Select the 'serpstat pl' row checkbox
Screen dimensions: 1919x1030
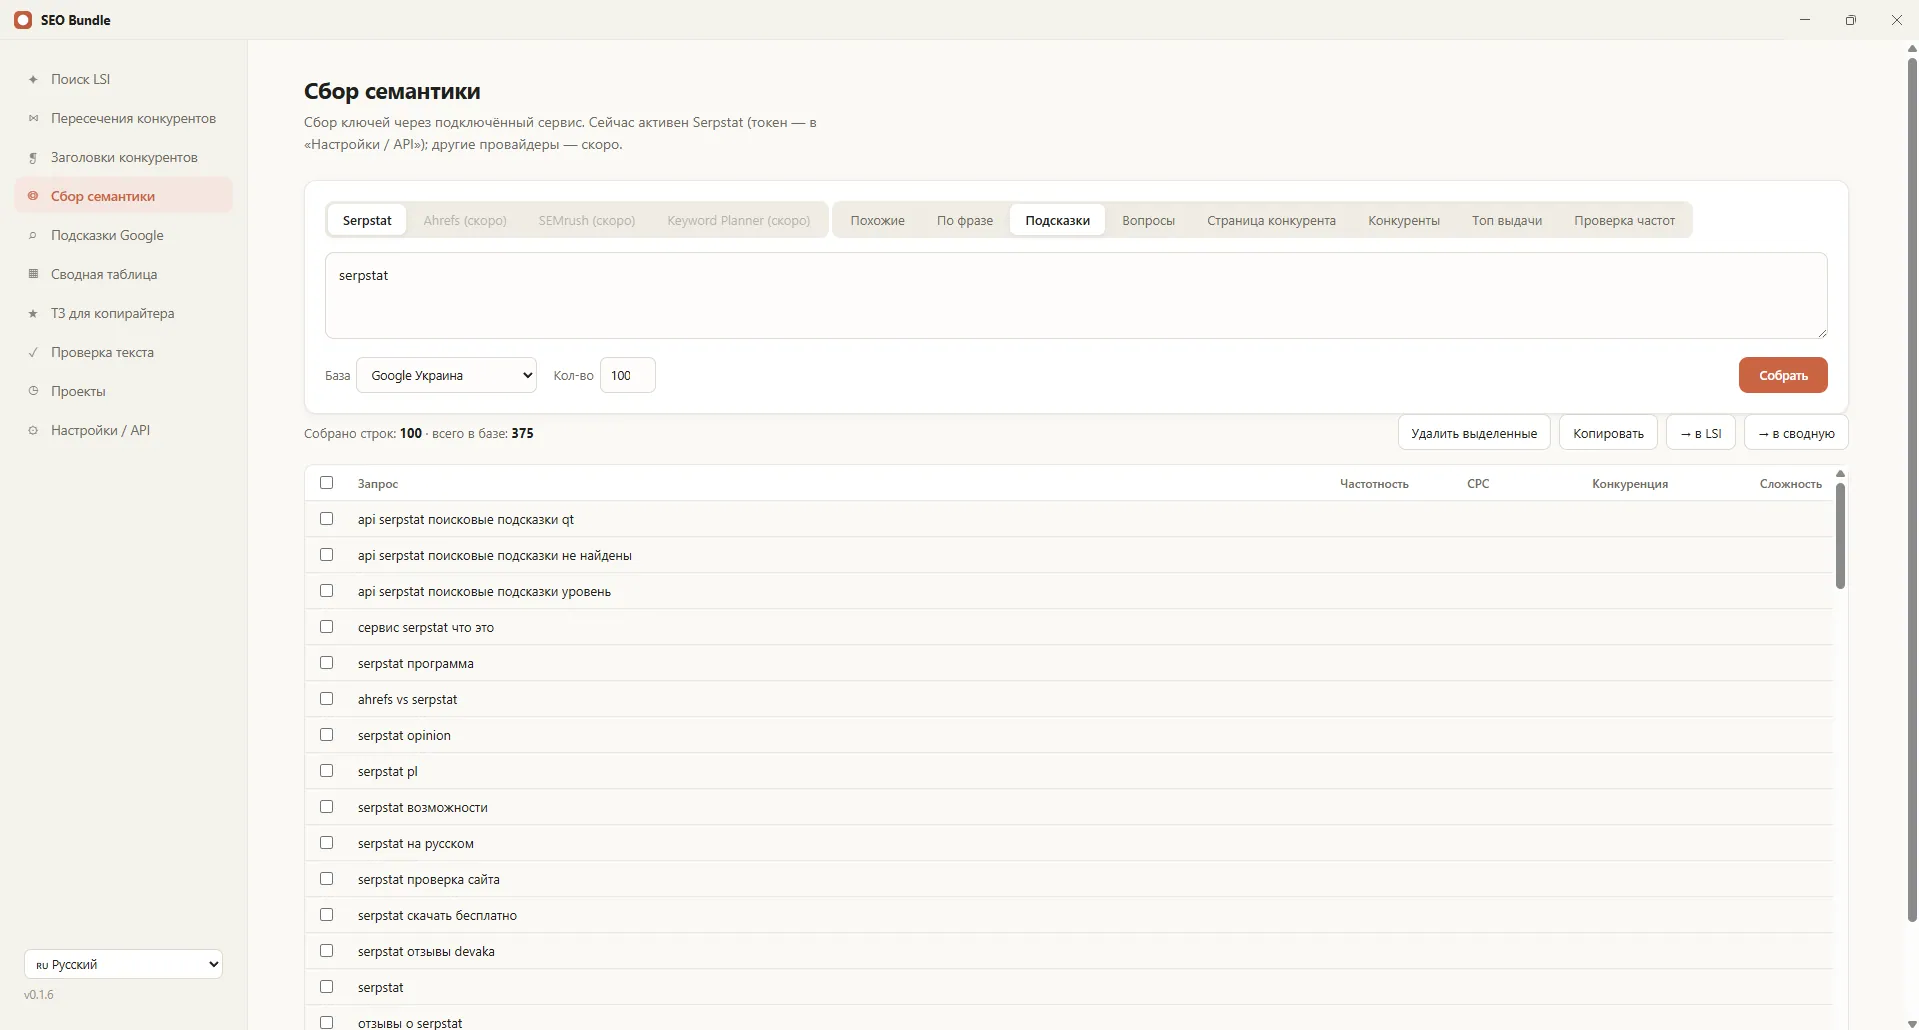(326, 771)
